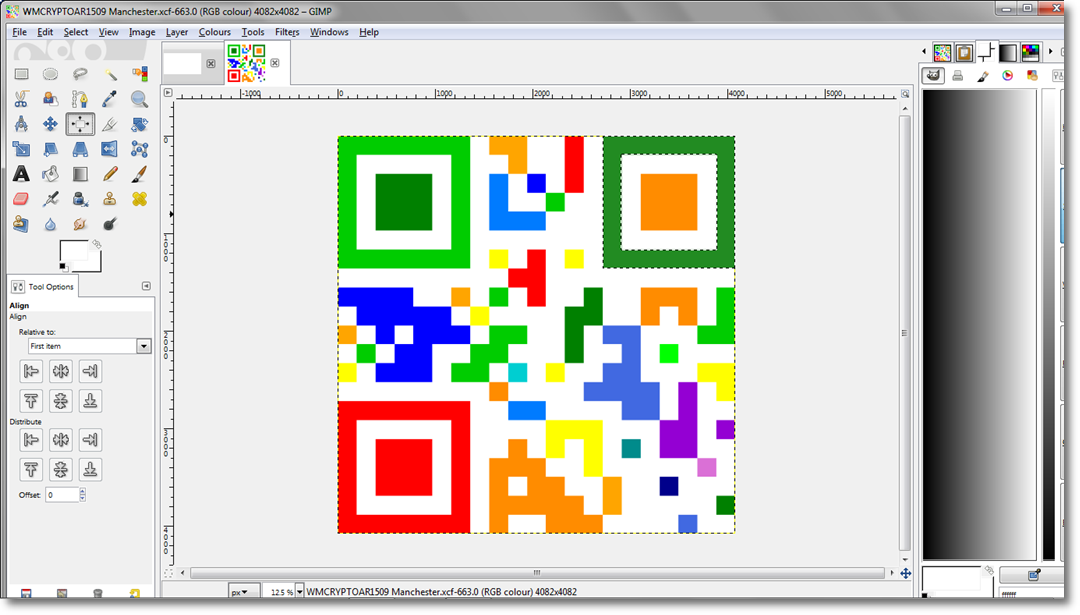This screenshot has height=615, width=1080.
Task: Close the blank white image tab
Action: [211, 63]
